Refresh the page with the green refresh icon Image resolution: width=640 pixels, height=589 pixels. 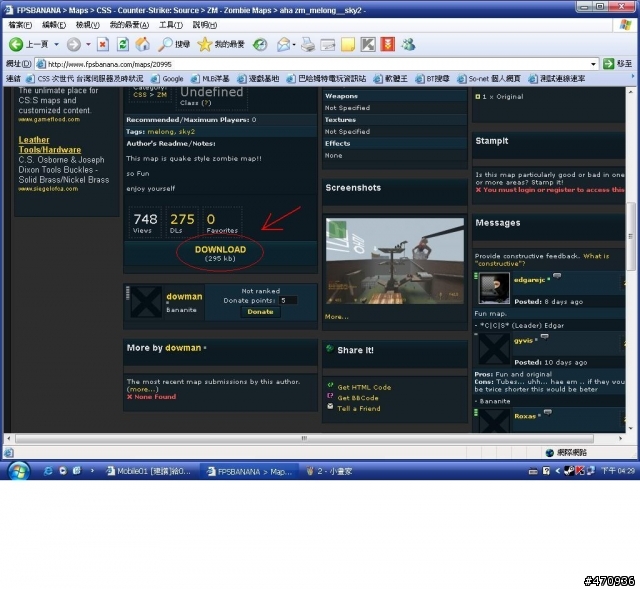[123, 44]
